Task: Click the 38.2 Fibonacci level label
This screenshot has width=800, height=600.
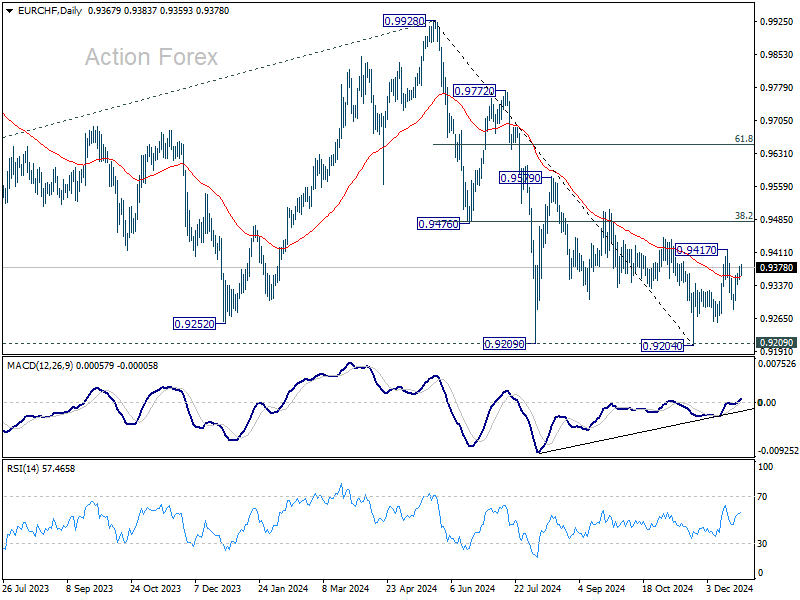Action: click(743, 216)
